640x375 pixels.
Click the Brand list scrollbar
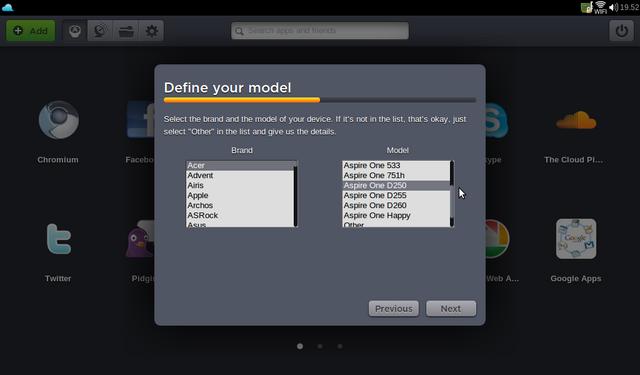296,194
